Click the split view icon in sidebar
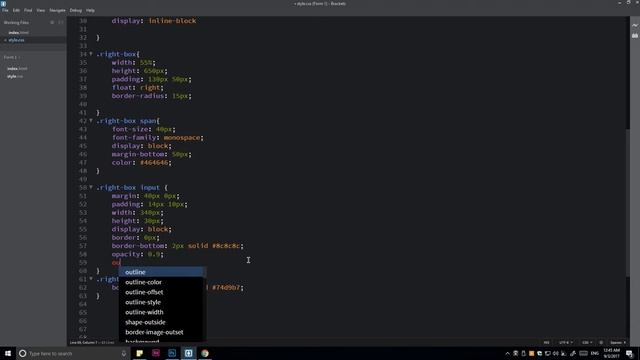This screenshot has width=640, height=360. [60, 22]
